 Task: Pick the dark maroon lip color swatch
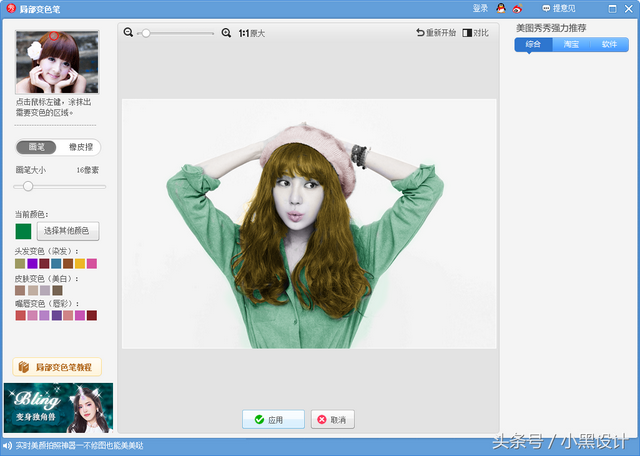[92, 315]
